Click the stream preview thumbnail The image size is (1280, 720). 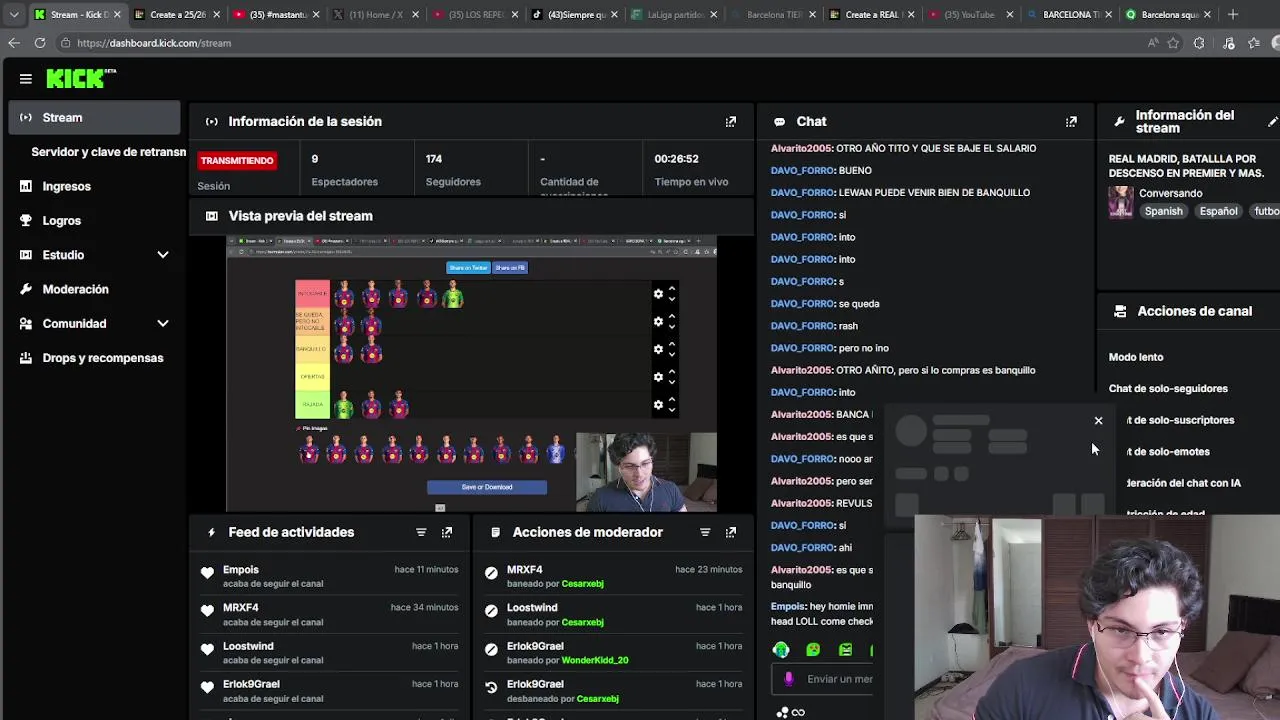coord(471,374)
